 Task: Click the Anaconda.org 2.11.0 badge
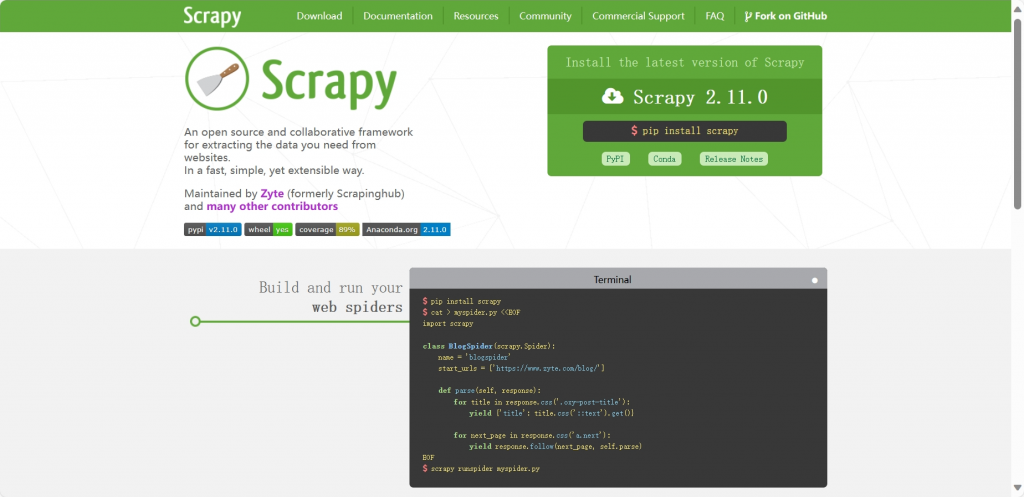click(x=406, y=229)
